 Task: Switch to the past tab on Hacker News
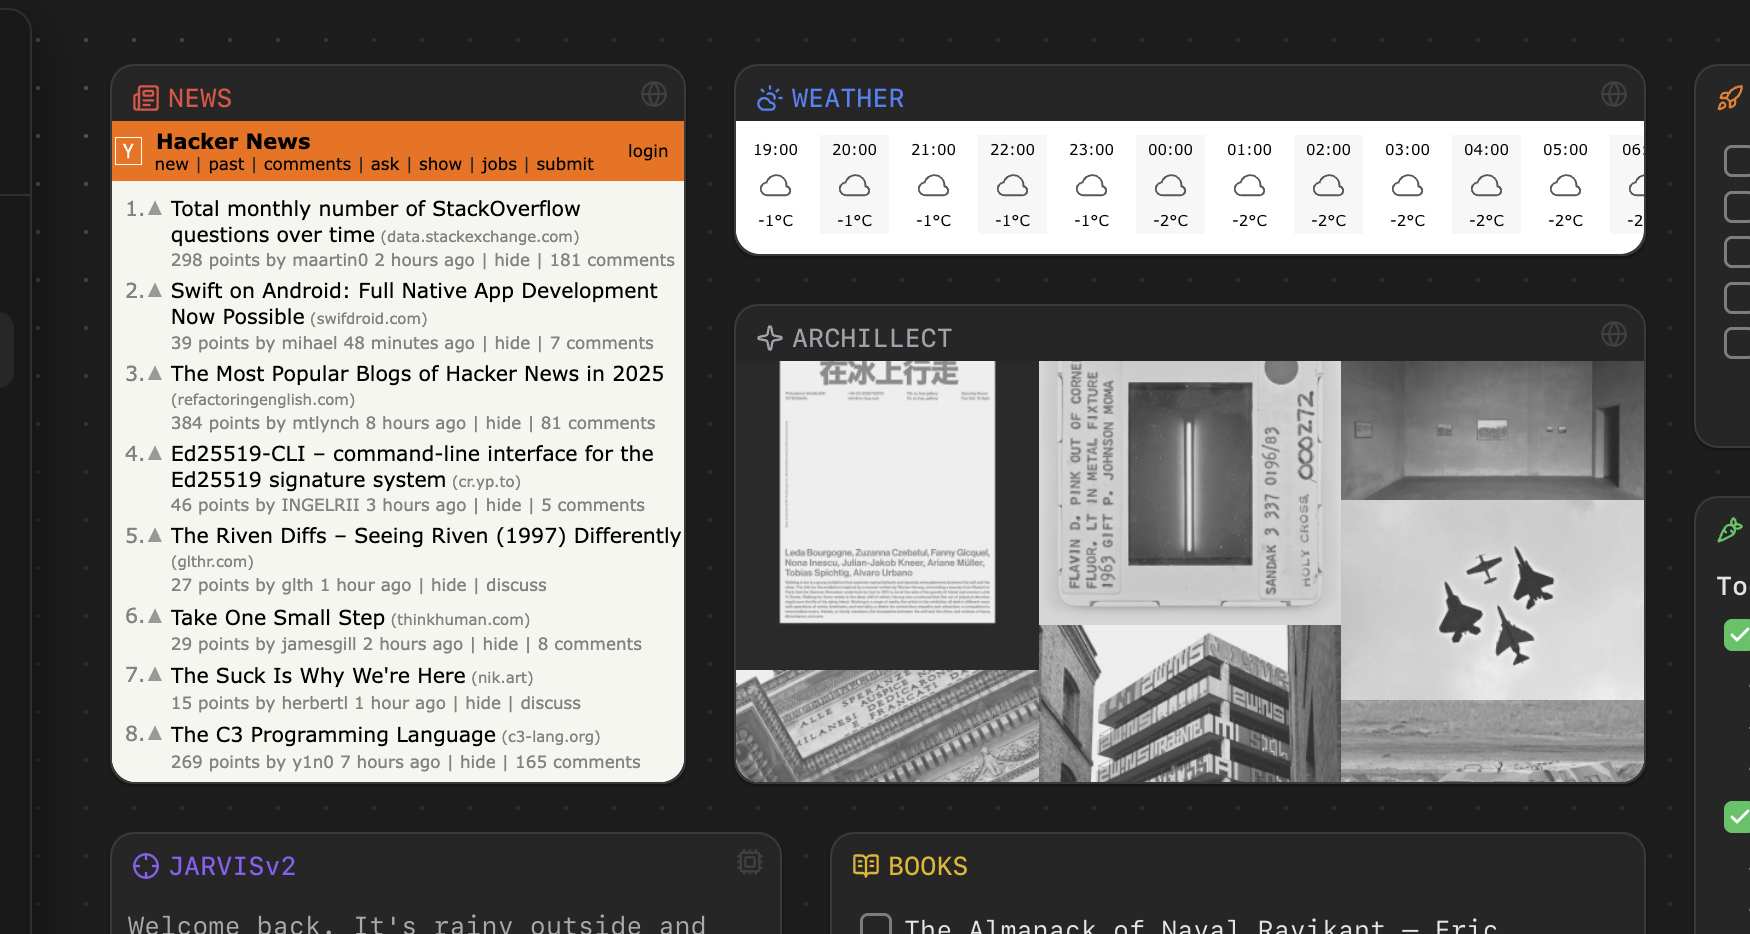coord(227,164)
